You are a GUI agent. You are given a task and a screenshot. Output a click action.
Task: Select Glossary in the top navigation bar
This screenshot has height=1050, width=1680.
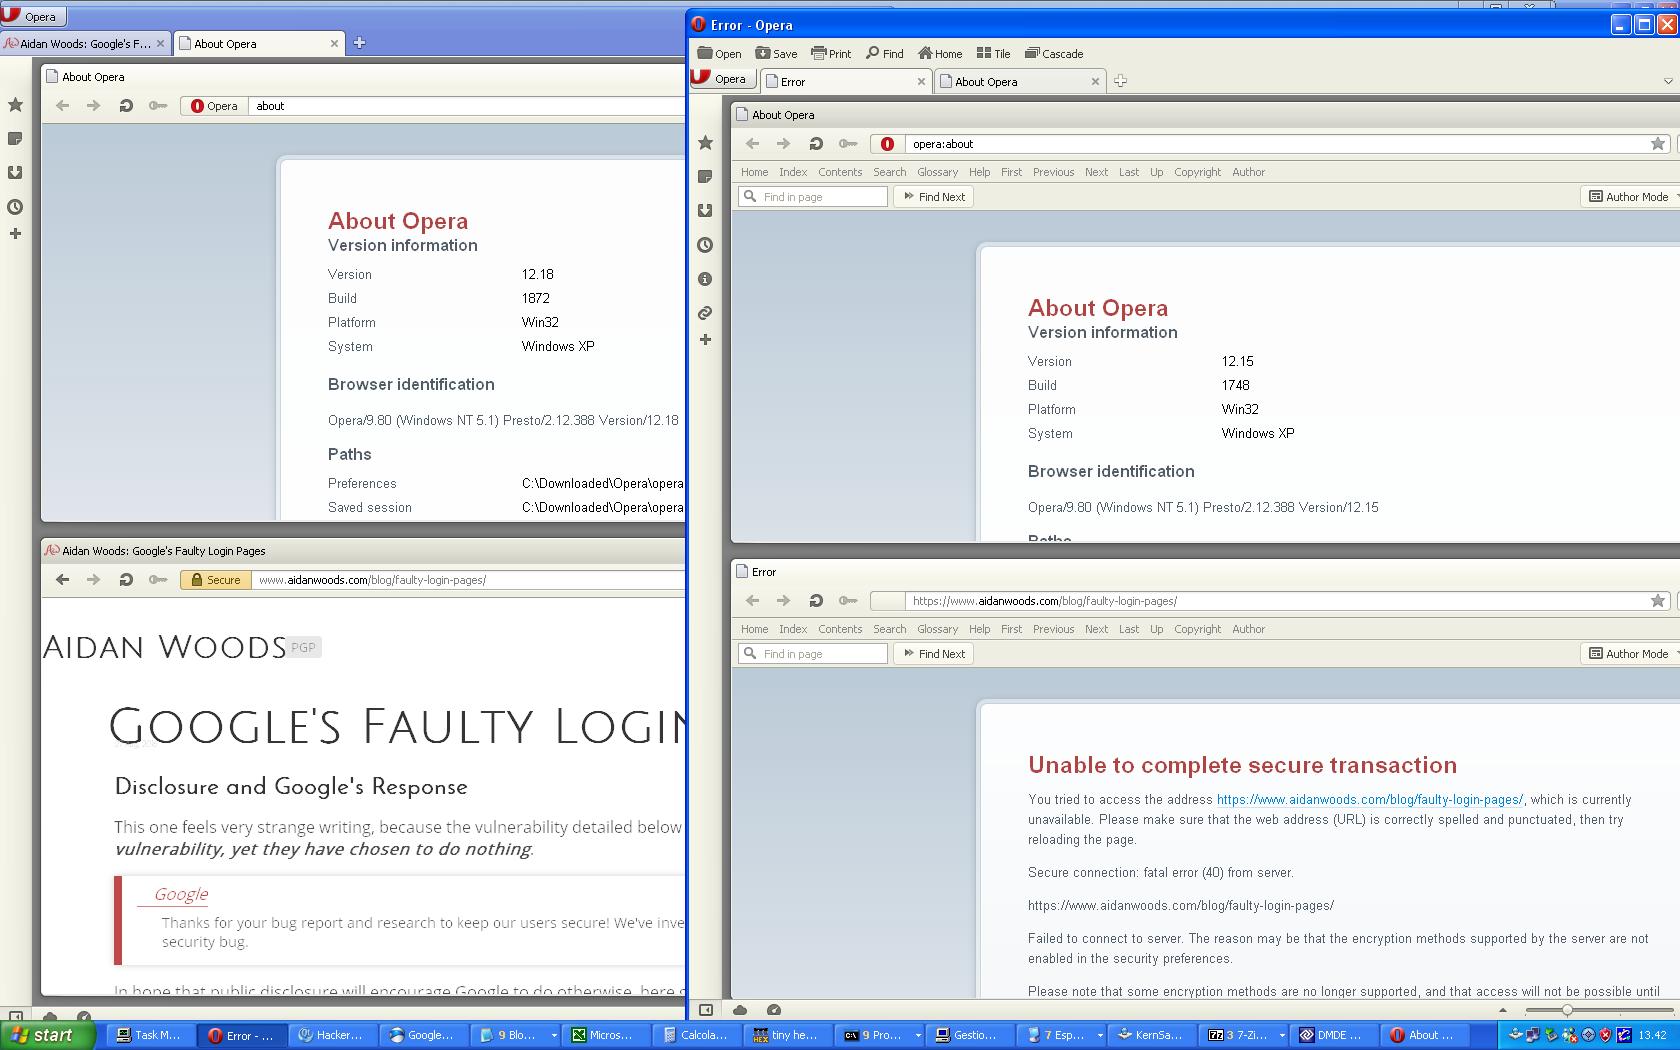937,172
